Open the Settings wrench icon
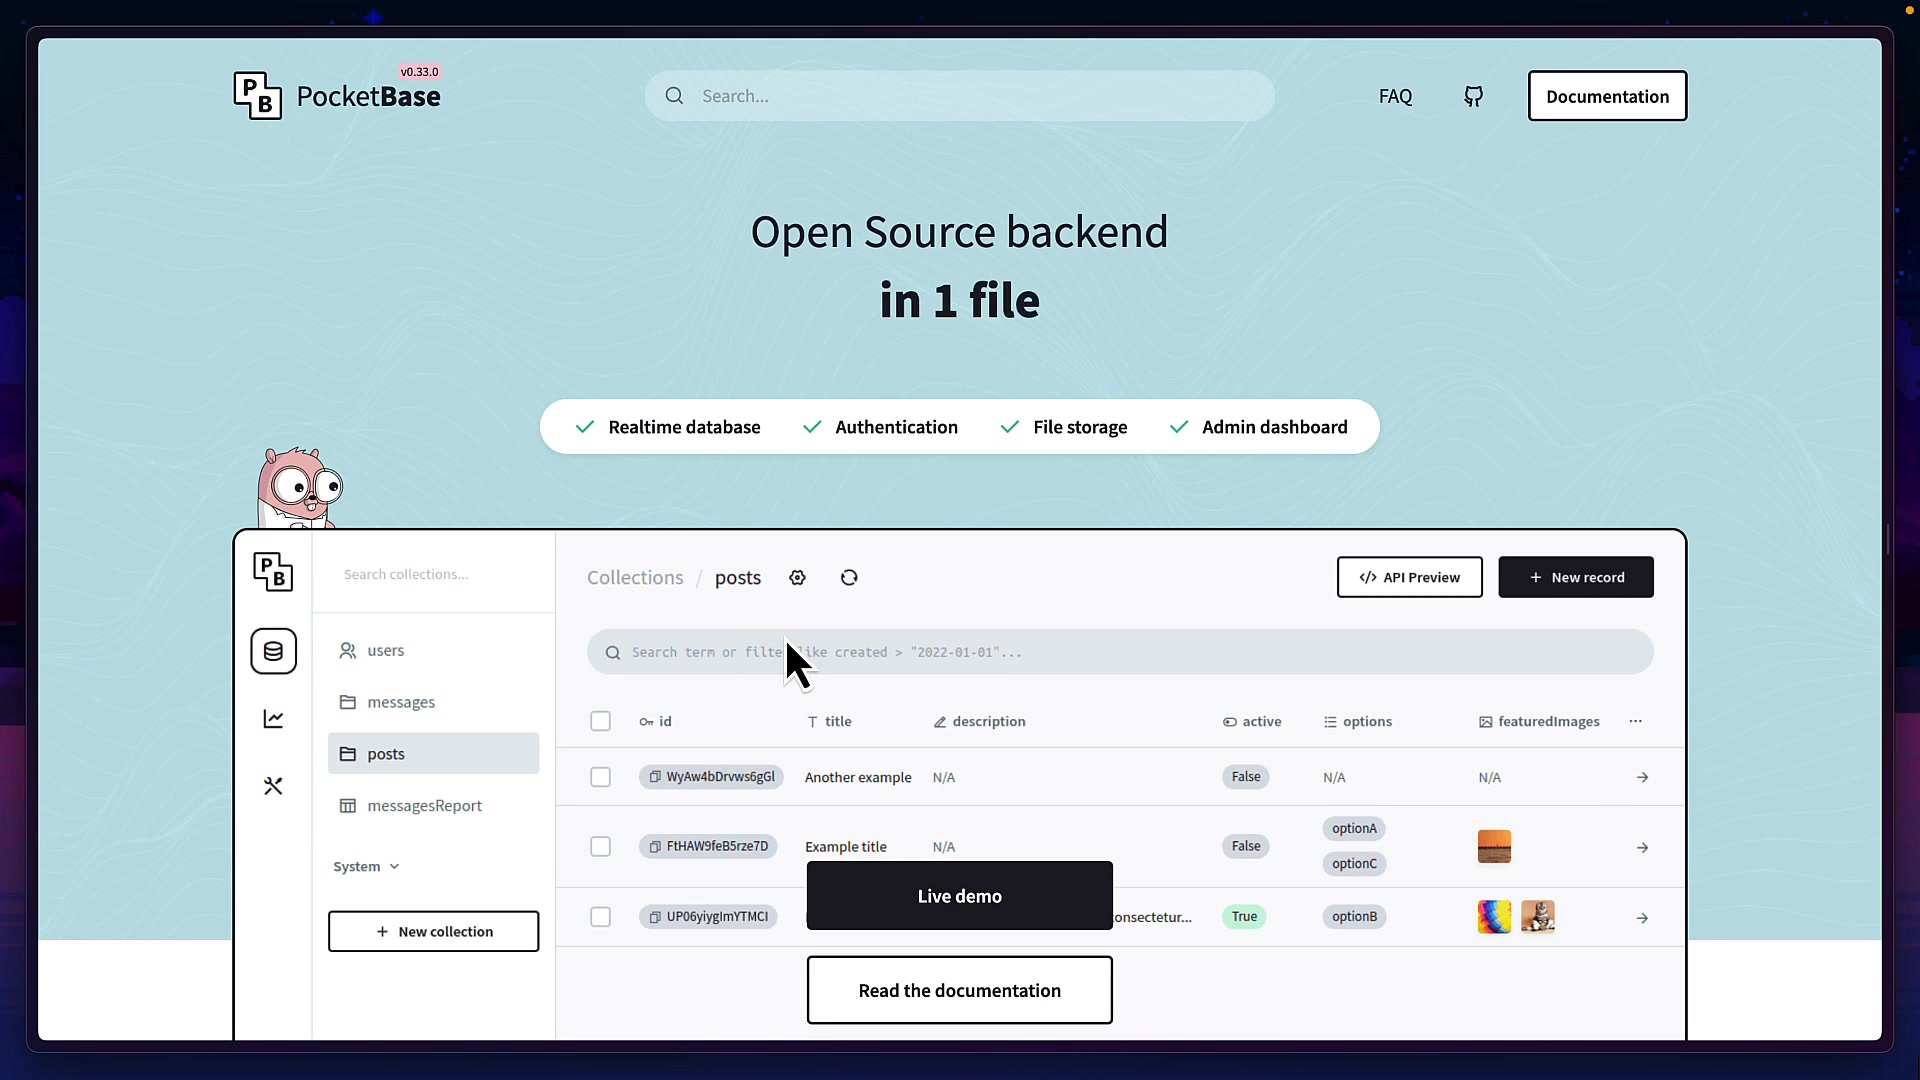Viewport: 1920px width, 1080px height. click(x=273, y=786)
